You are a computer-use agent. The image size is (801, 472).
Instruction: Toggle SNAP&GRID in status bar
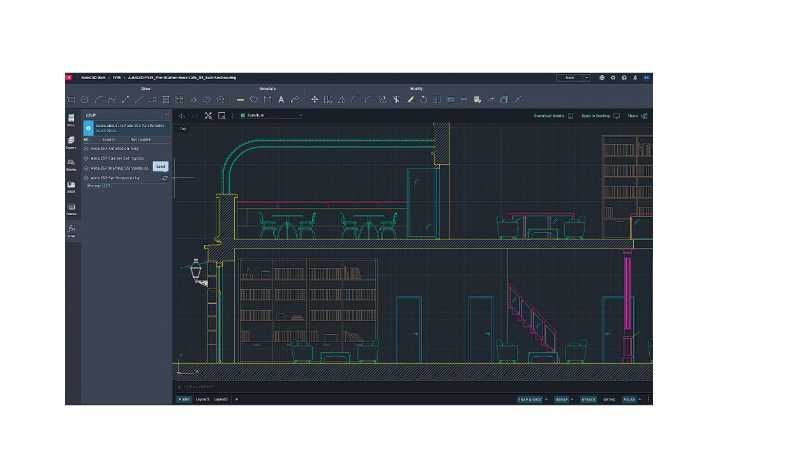point(529,399)
